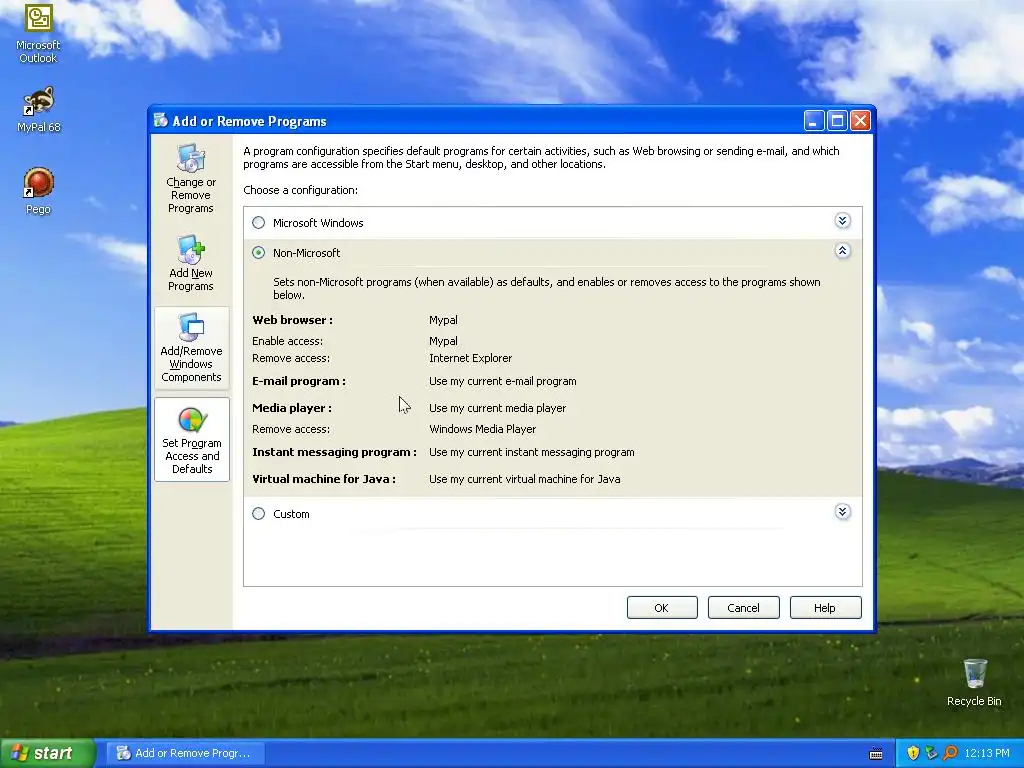Open Change or Remove Programs panel

pos(191,179)
